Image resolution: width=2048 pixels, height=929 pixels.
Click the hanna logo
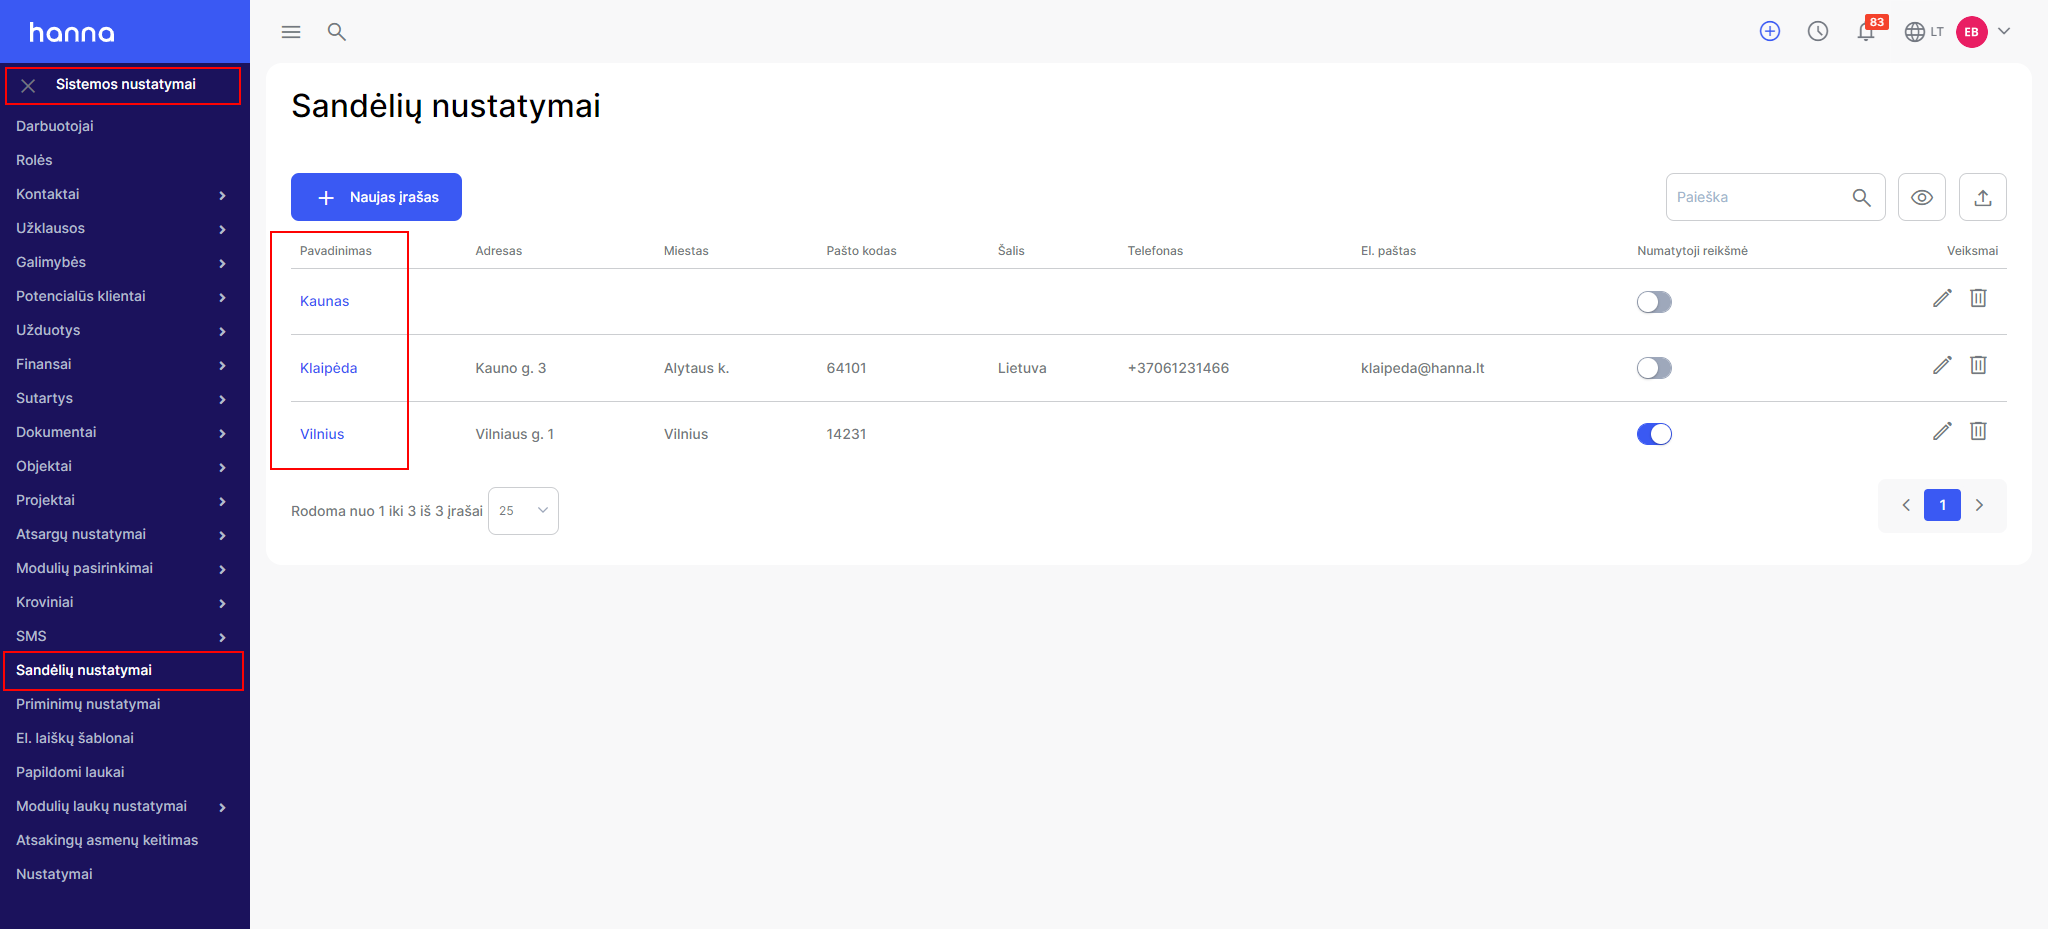(72, 33)
